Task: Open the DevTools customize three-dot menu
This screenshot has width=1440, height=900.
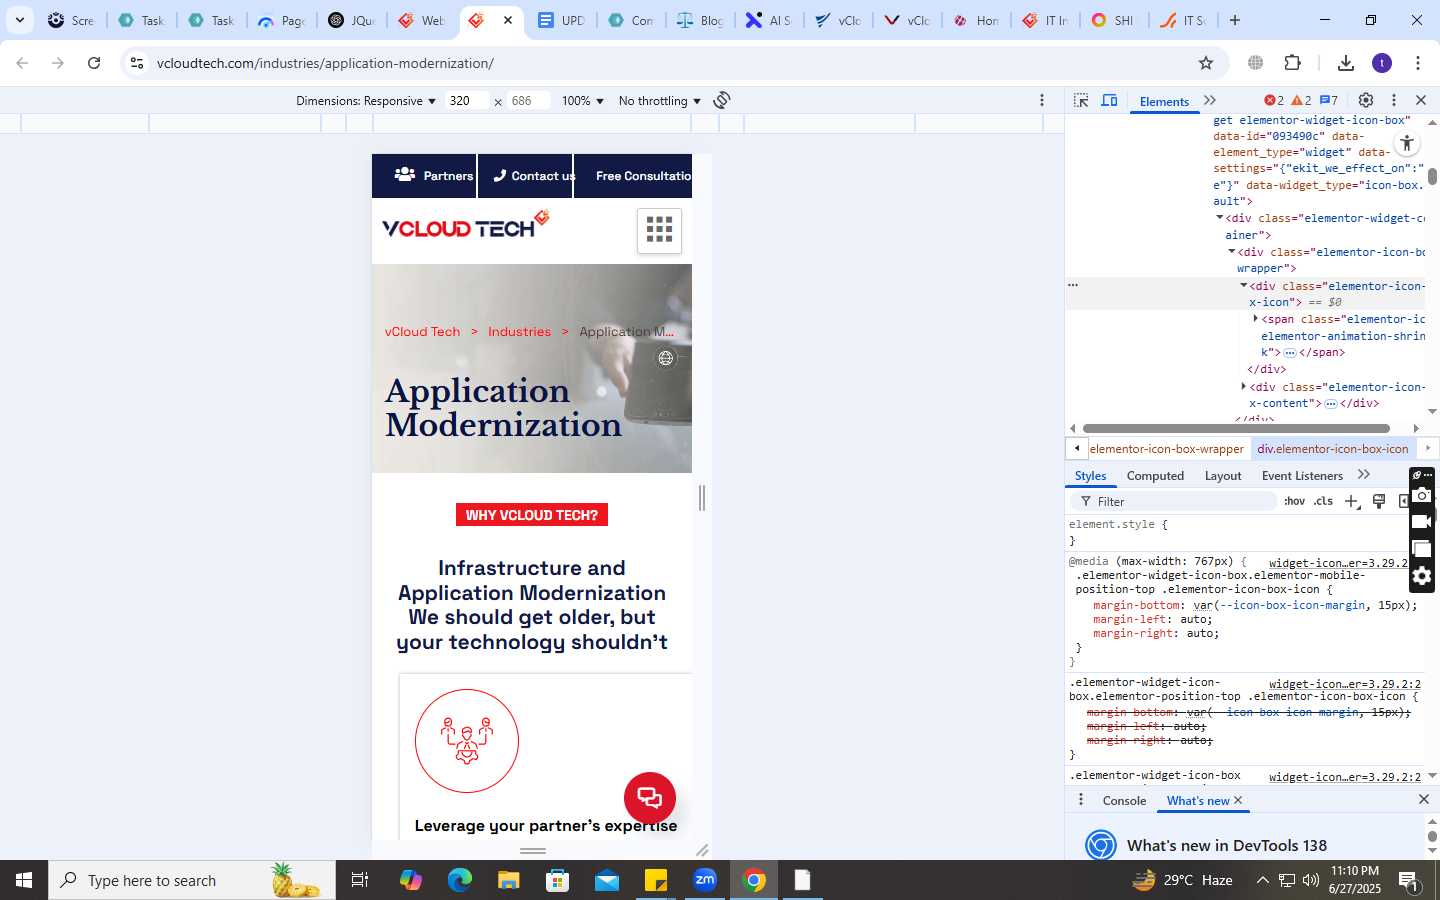Action: click(1394, 100)
